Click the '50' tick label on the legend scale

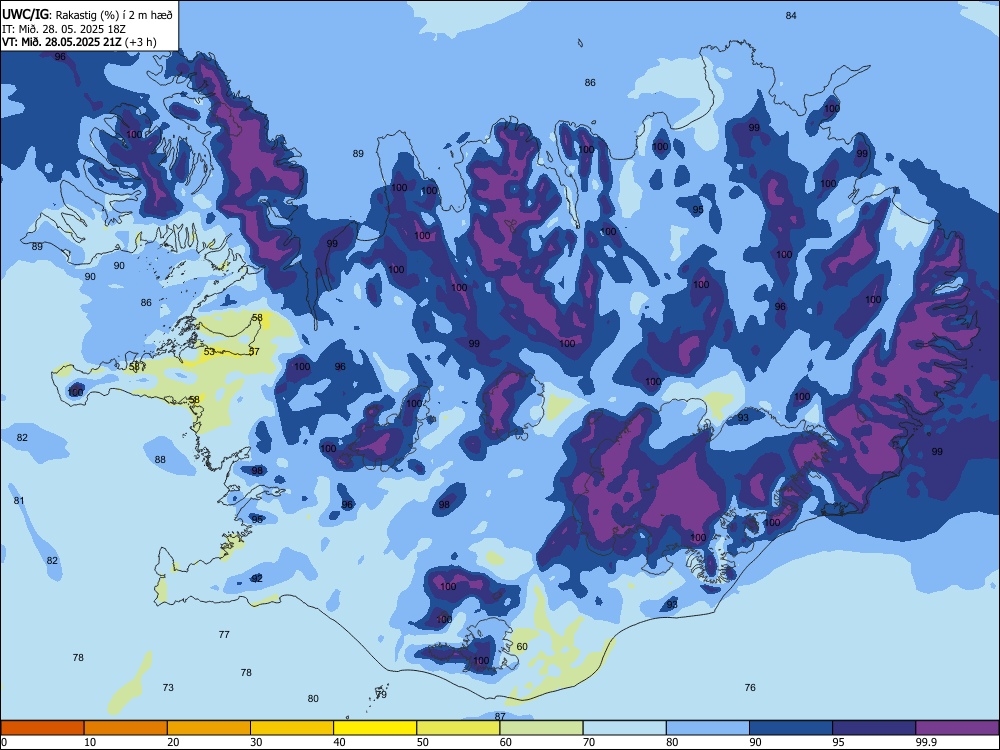coord(423,742)
